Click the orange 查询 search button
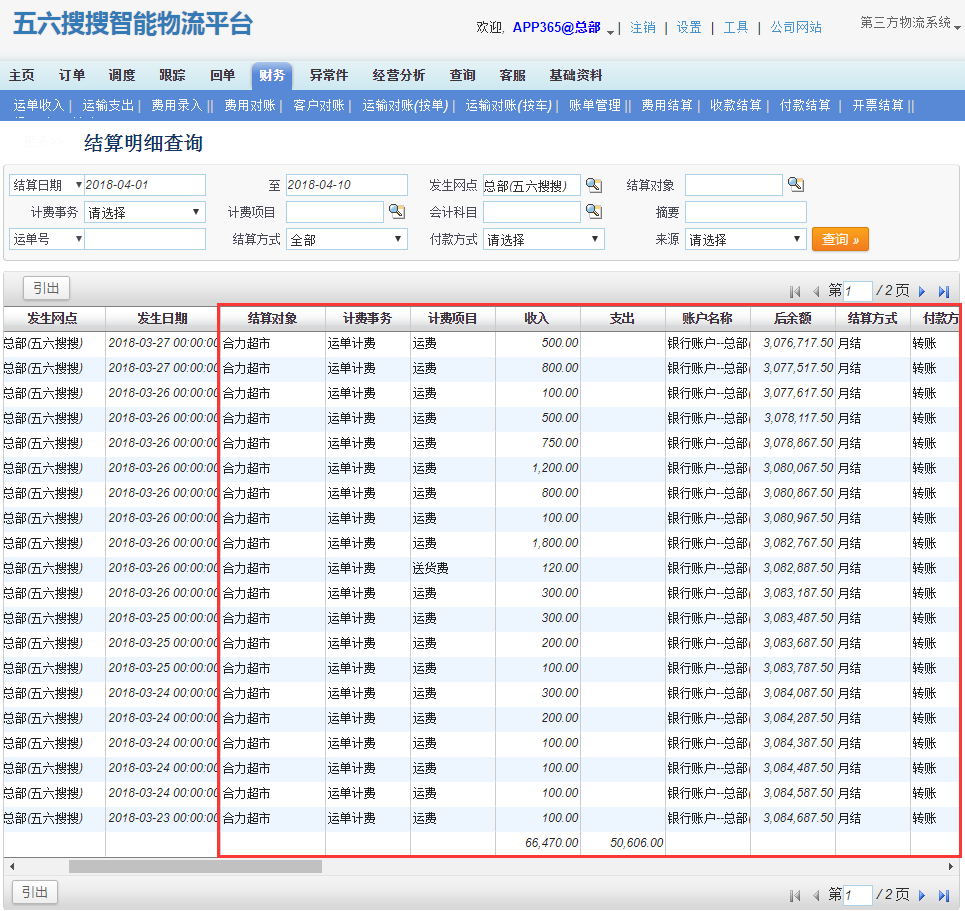Viewport: 965px width, 911px height. click(840, 239)
